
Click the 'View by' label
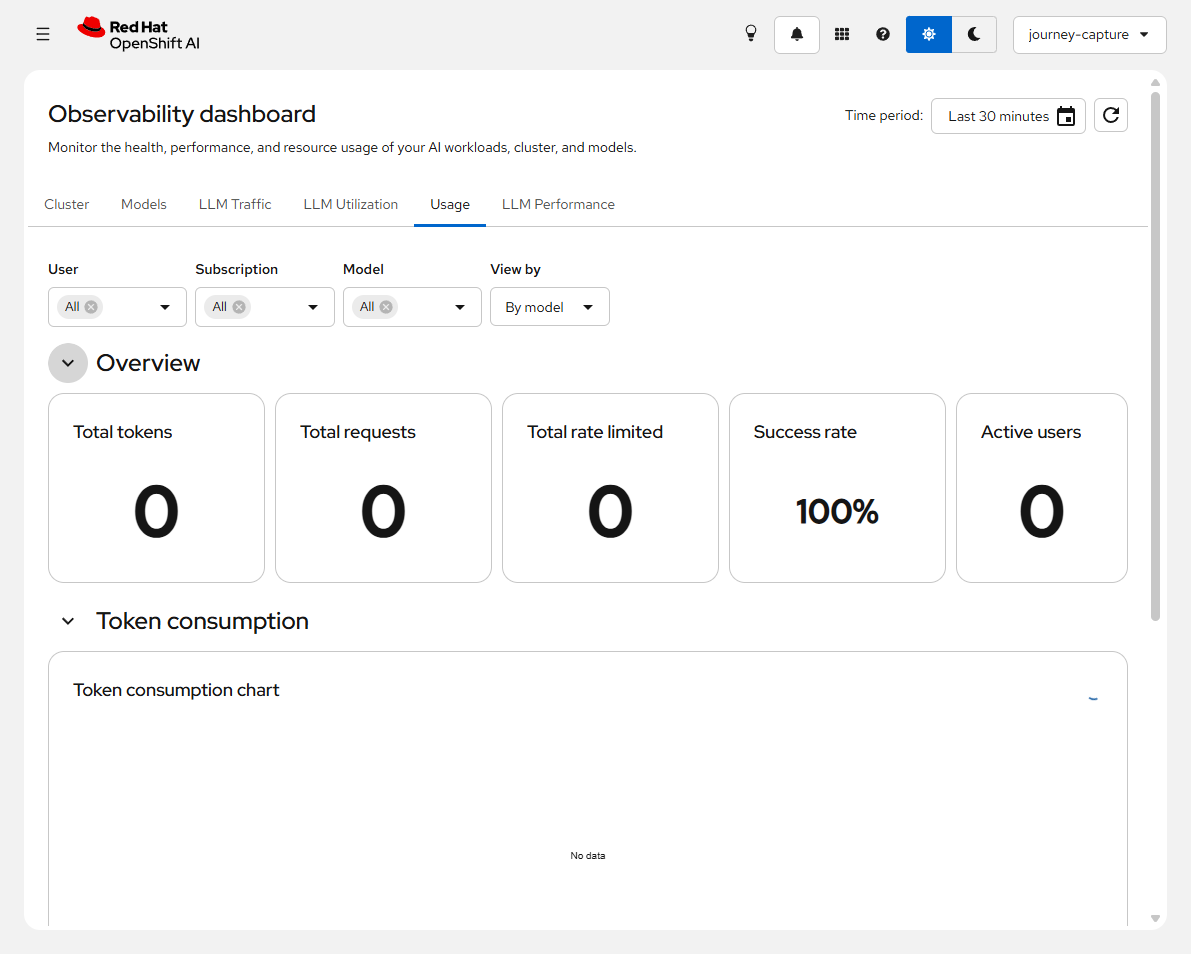click(x=515, y=269)
